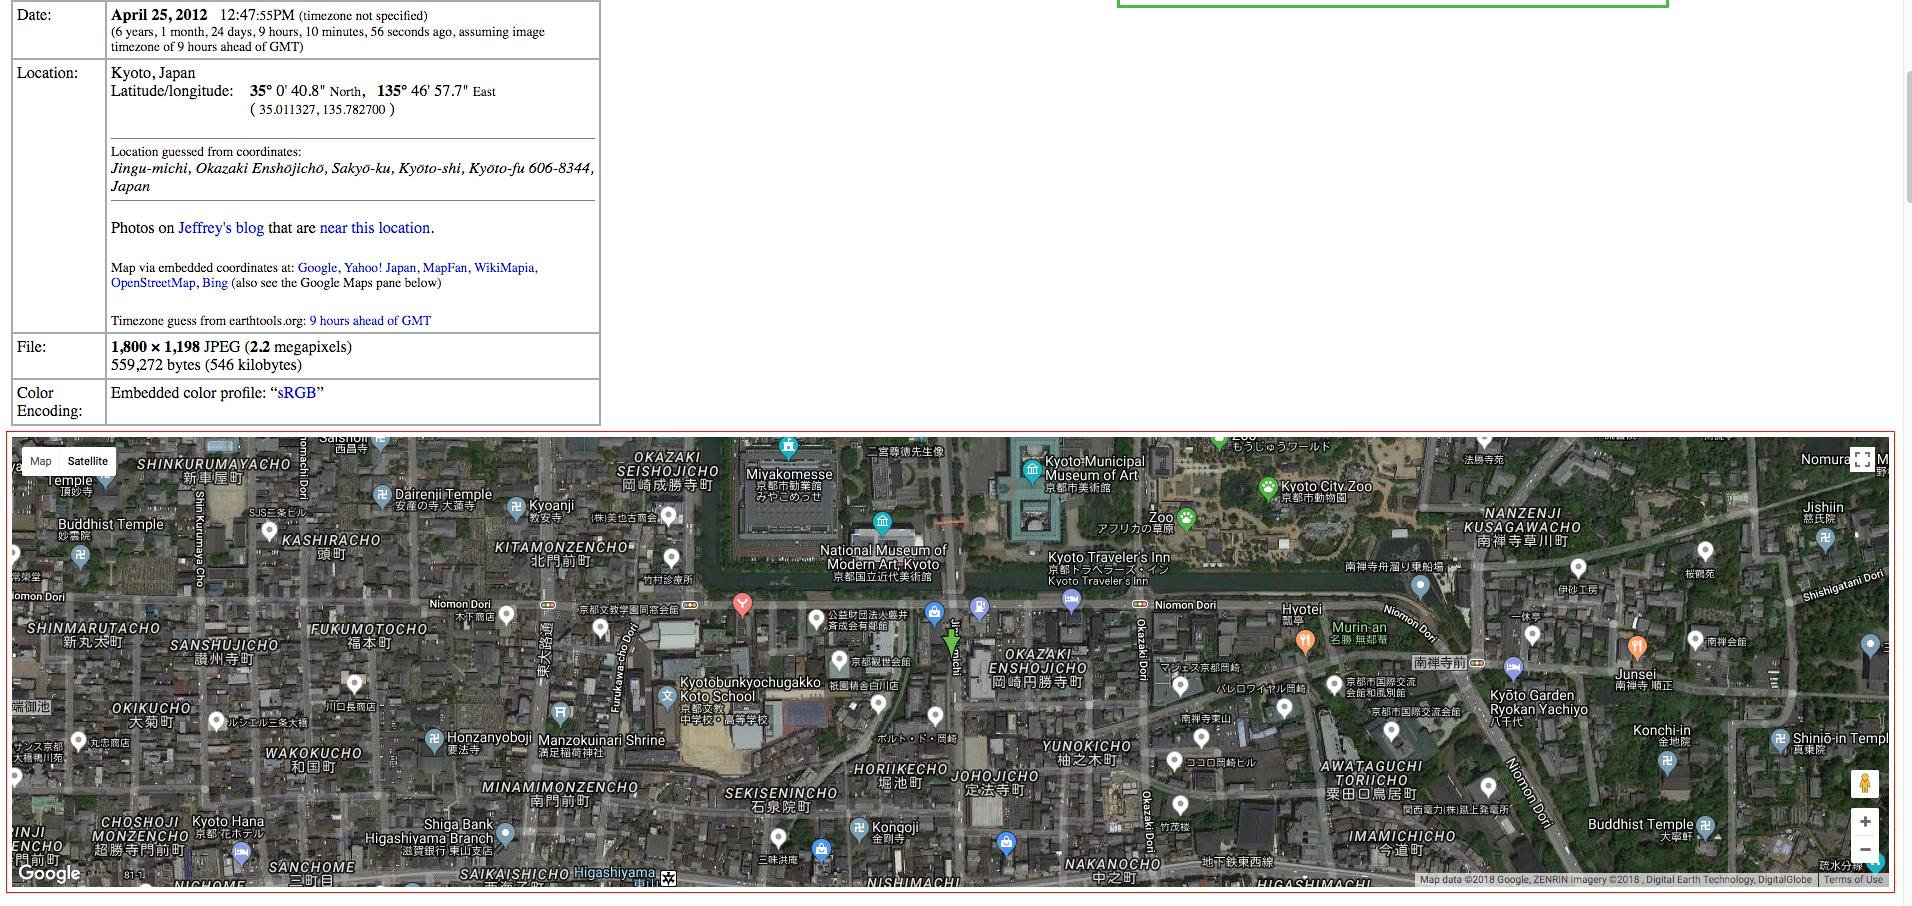Open the Manzokuinari Shrine torii marker

[560, 713]
